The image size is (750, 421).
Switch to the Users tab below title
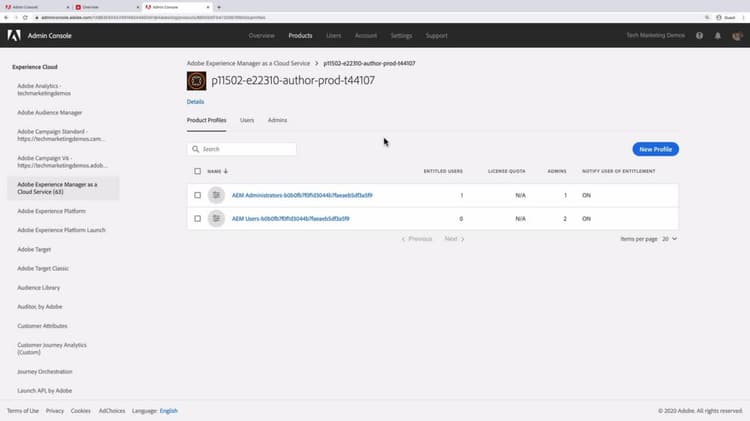247,120
